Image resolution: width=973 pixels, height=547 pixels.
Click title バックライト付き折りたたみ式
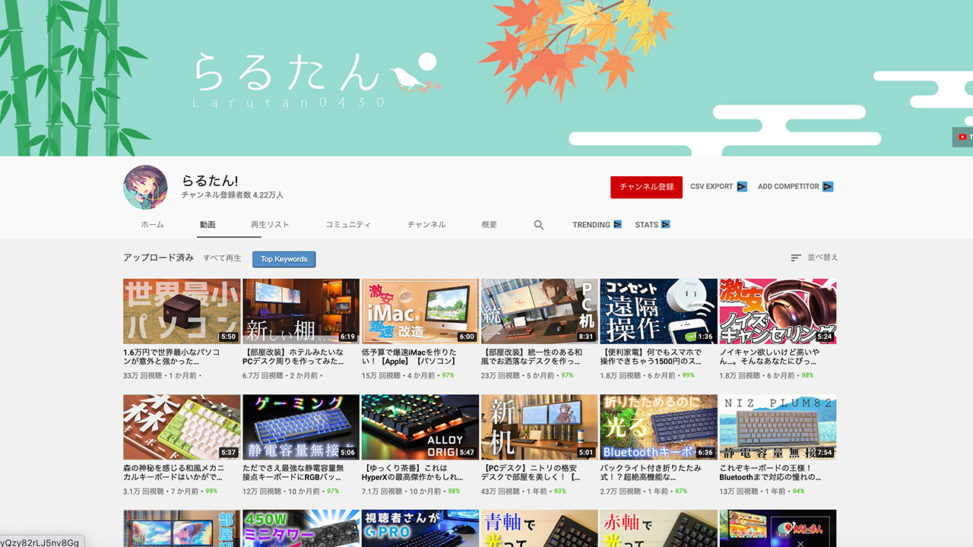tap(650, 472)
